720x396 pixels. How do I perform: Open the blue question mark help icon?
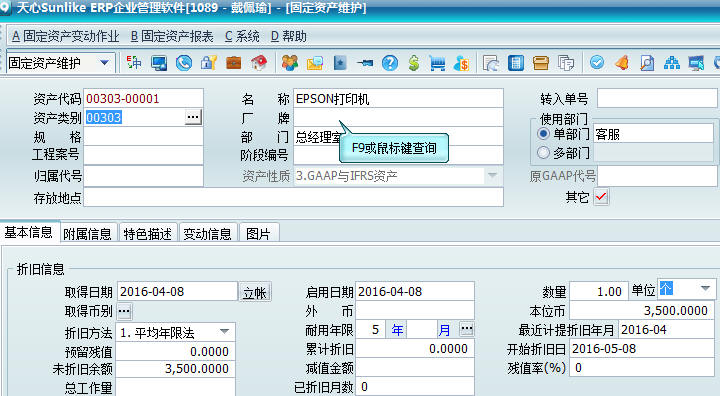[390, 62]
